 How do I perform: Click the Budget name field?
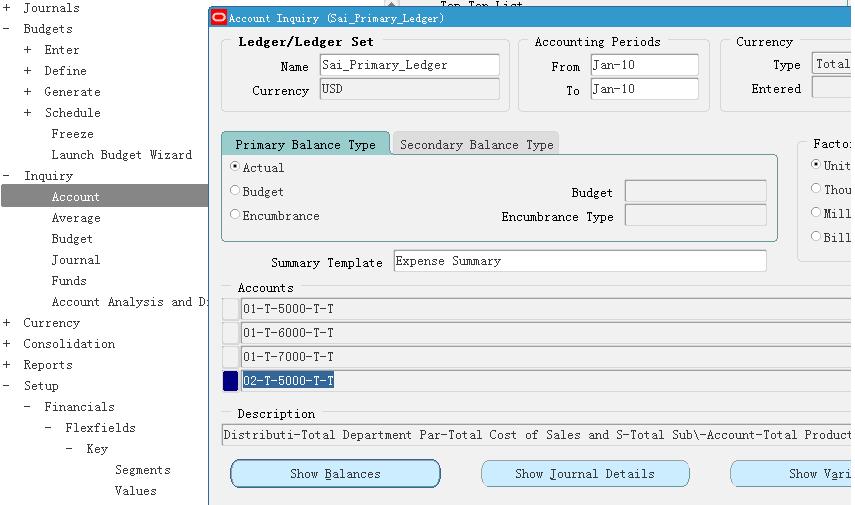[696, 191]
